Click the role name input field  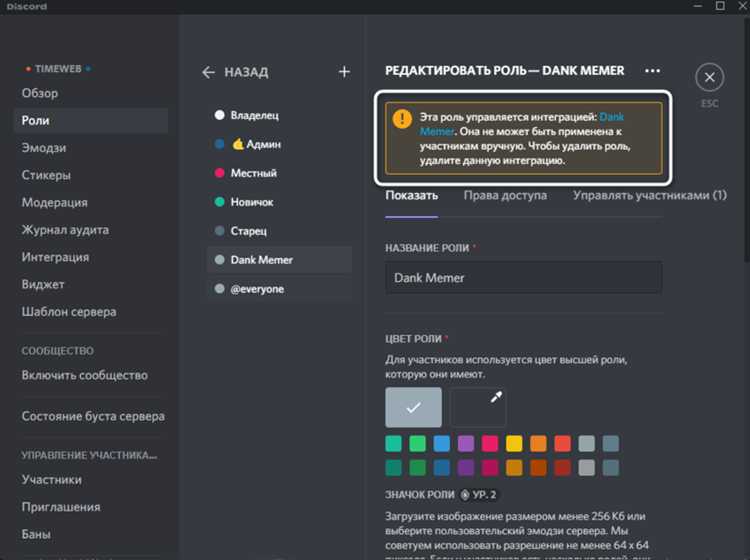tap(524, 278)
